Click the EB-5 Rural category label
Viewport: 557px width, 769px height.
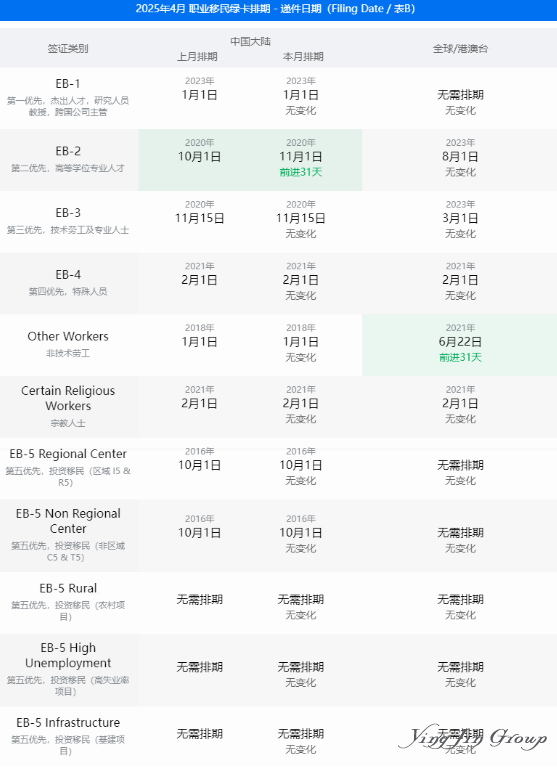pos(68,588)
